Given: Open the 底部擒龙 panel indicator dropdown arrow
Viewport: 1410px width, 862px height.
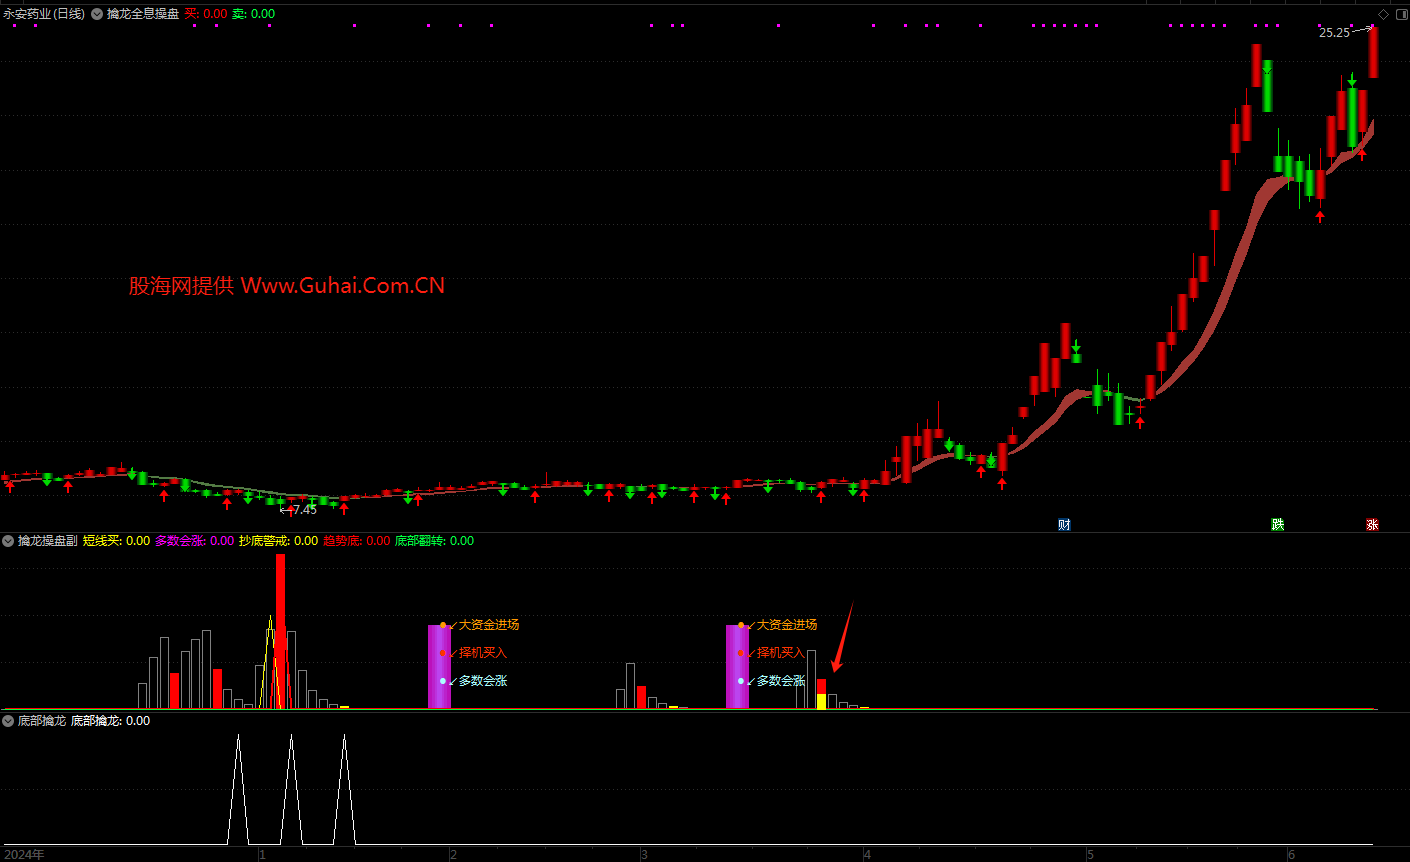Looking at the screenshot, I should 8,721.
